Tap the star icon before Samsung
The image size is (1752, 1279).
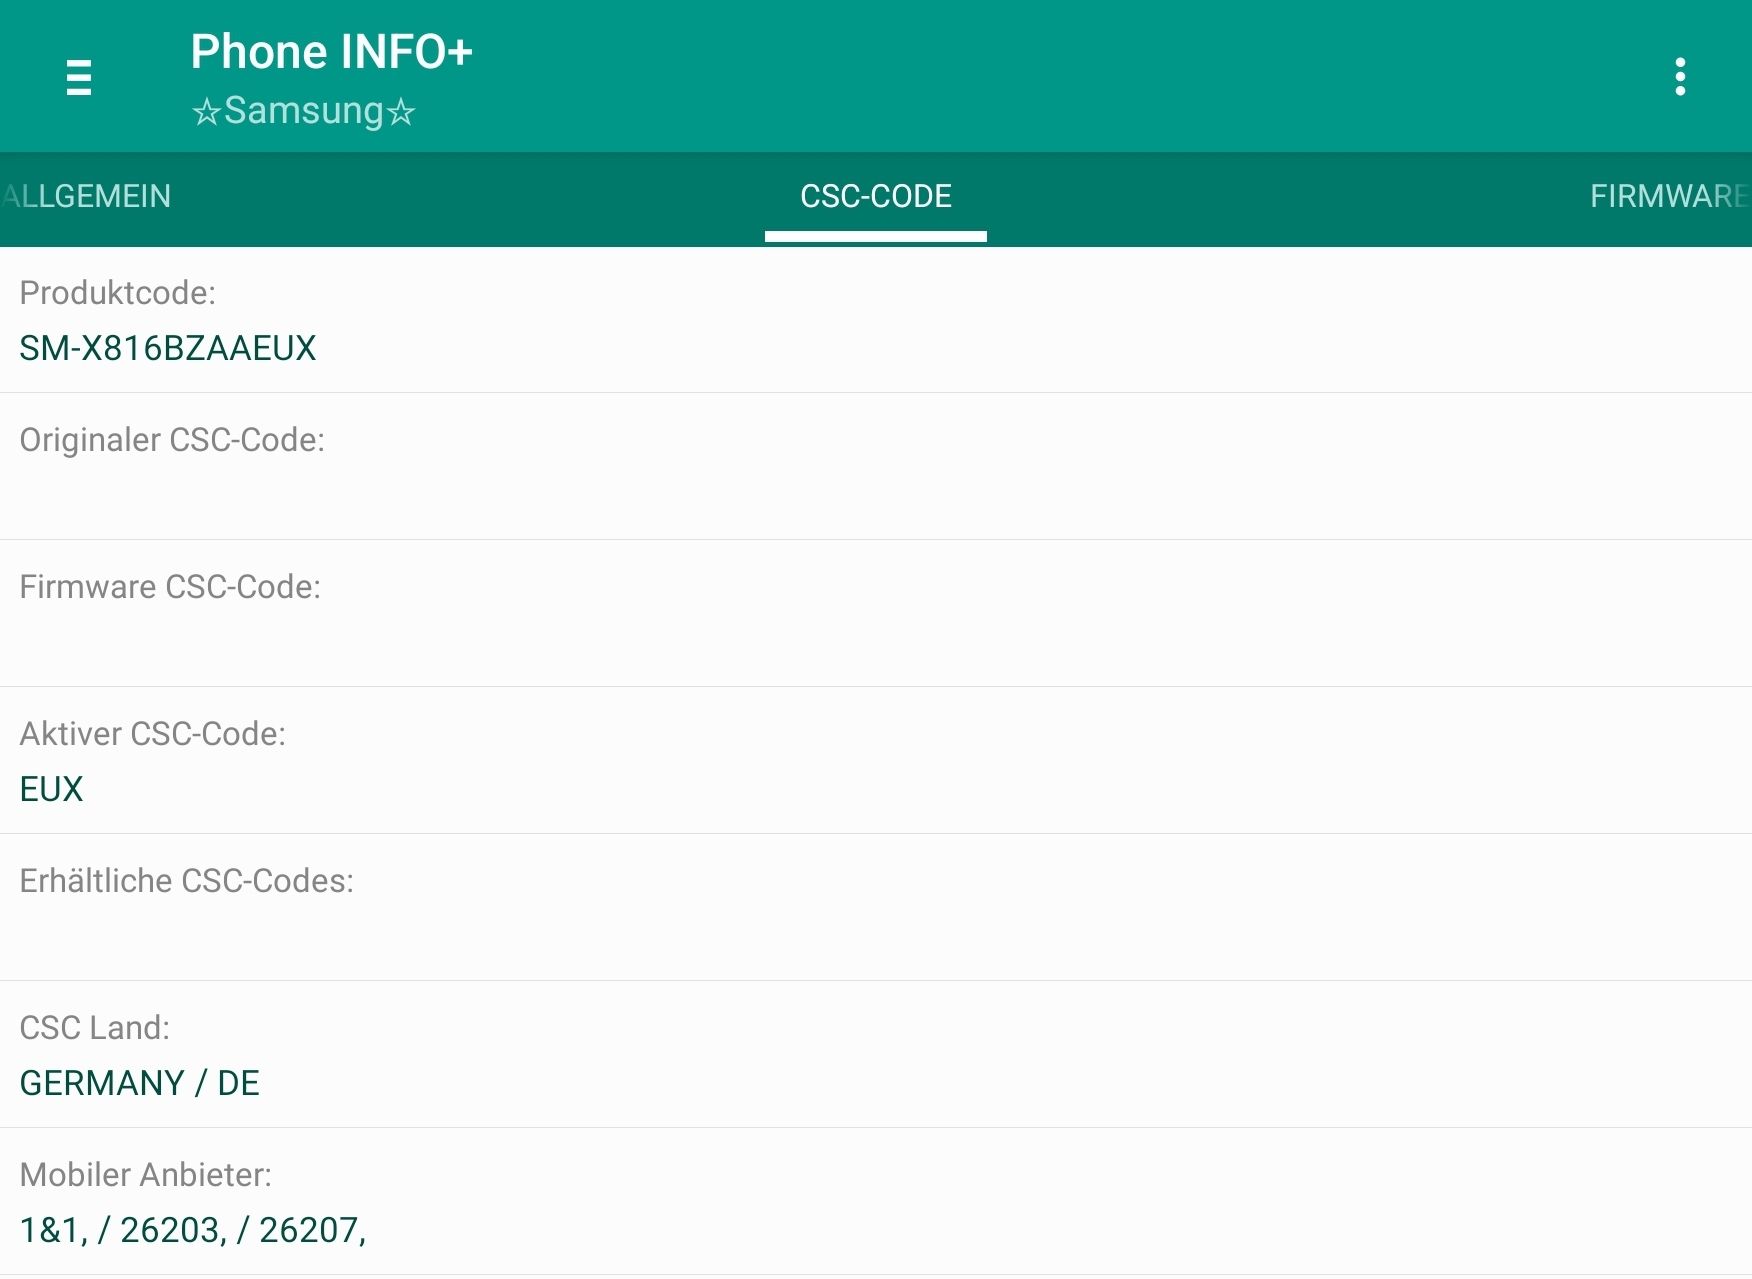click(x=206, y=112)
